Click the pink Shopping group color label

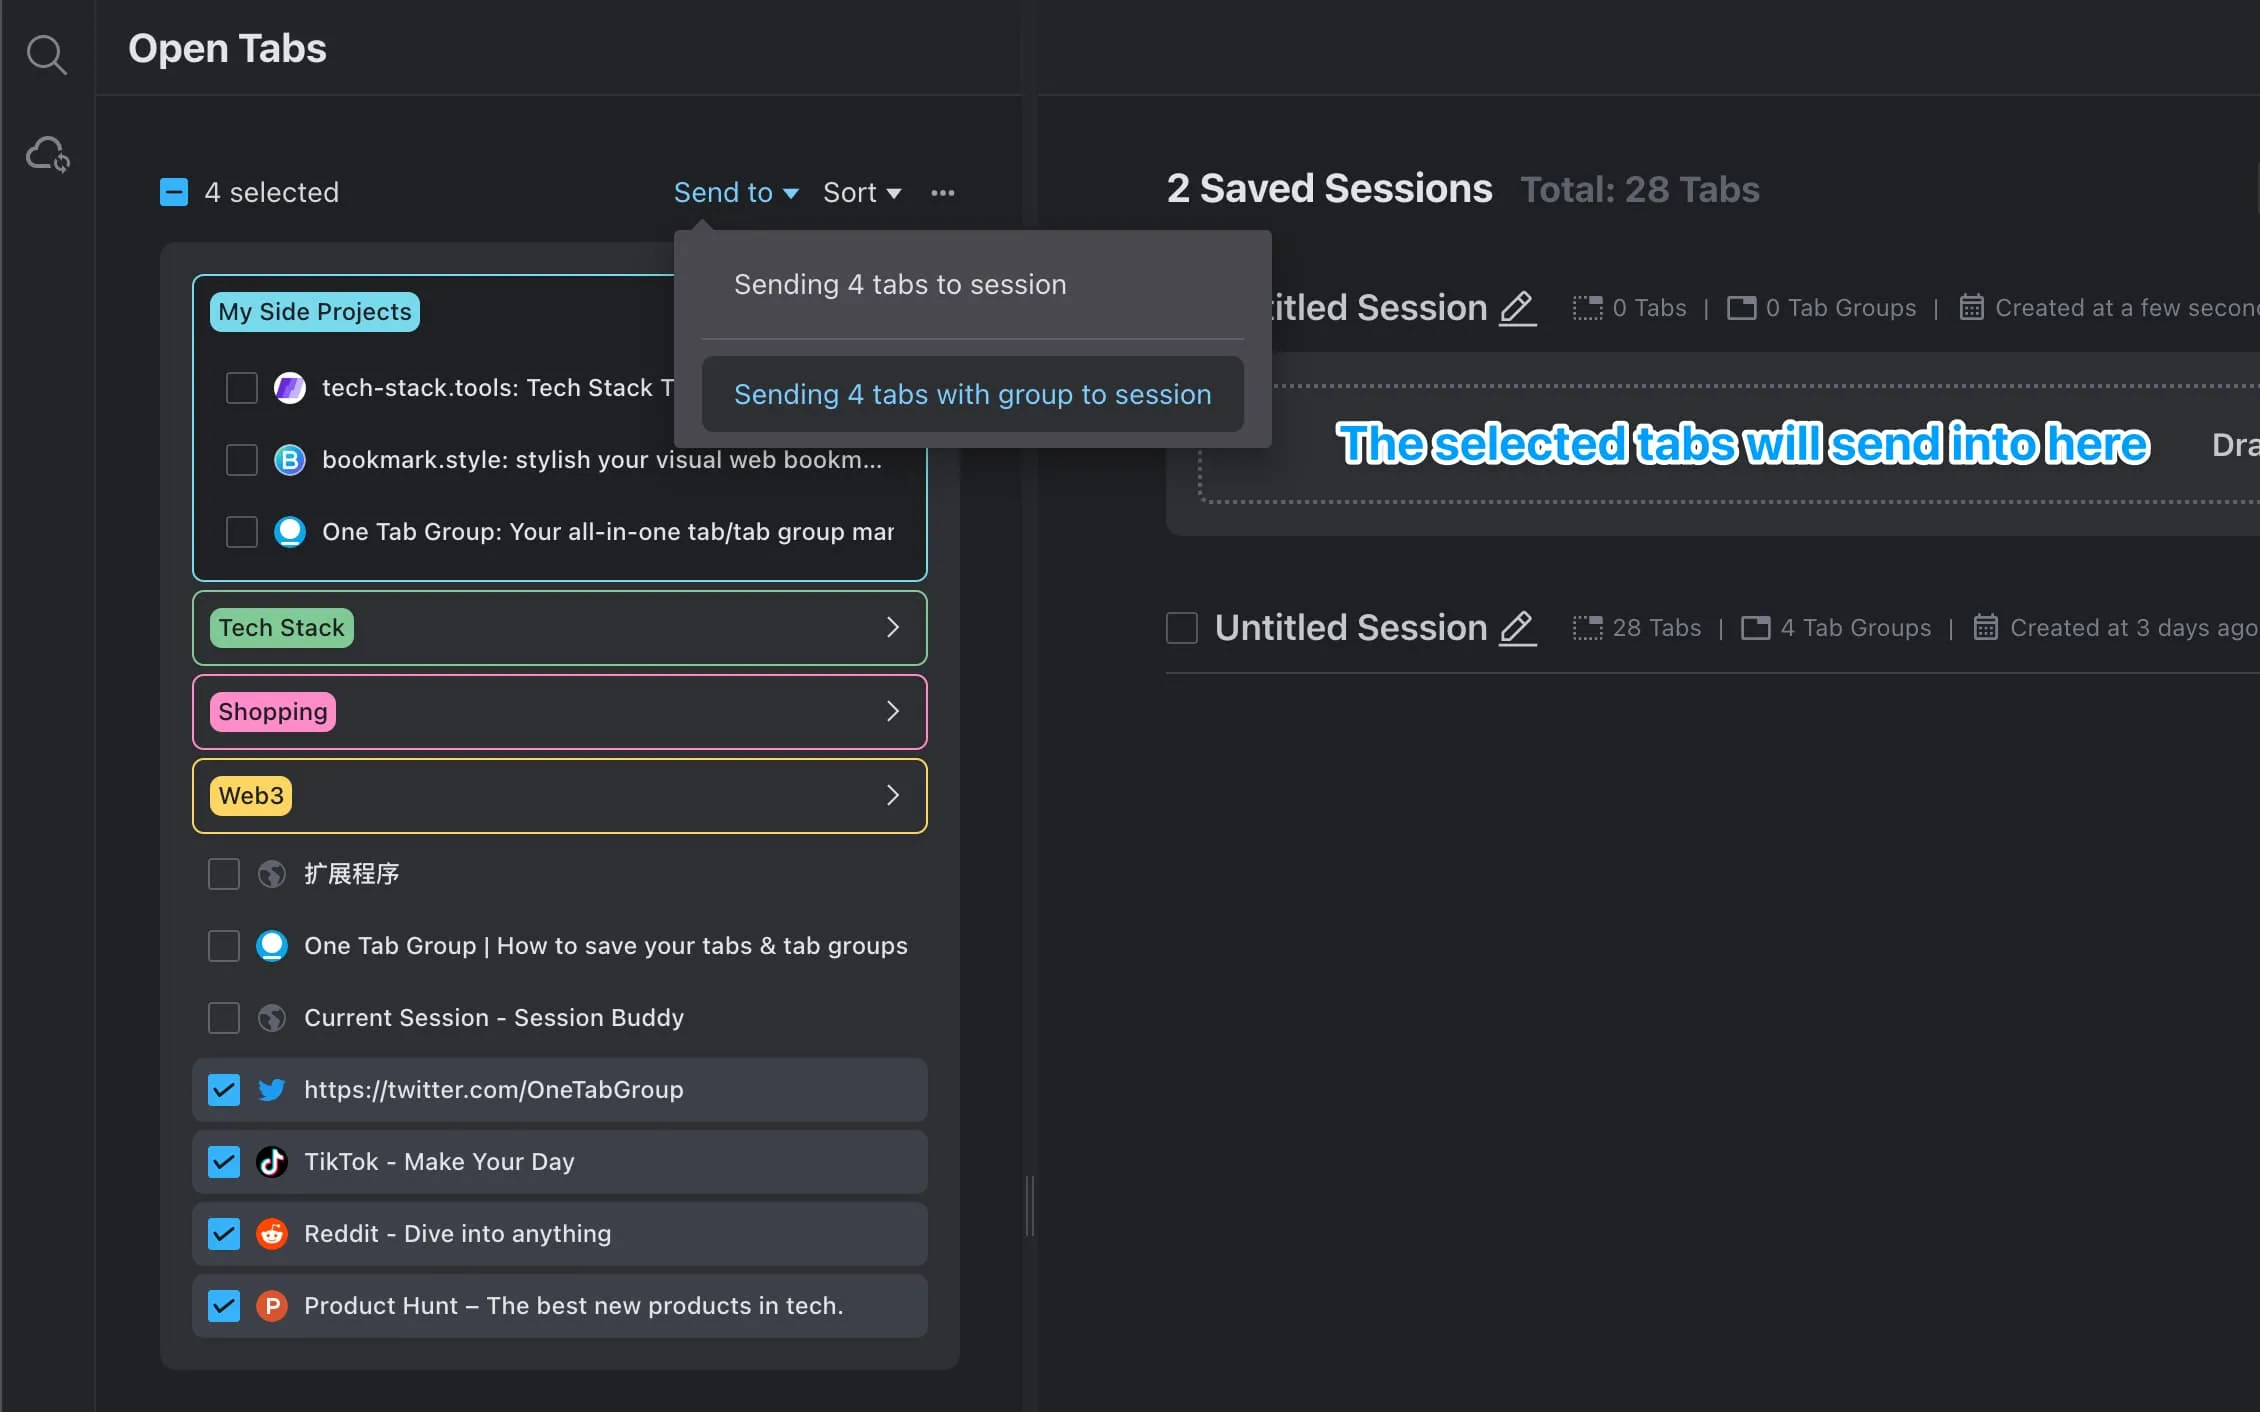click(x=271, y=711)
